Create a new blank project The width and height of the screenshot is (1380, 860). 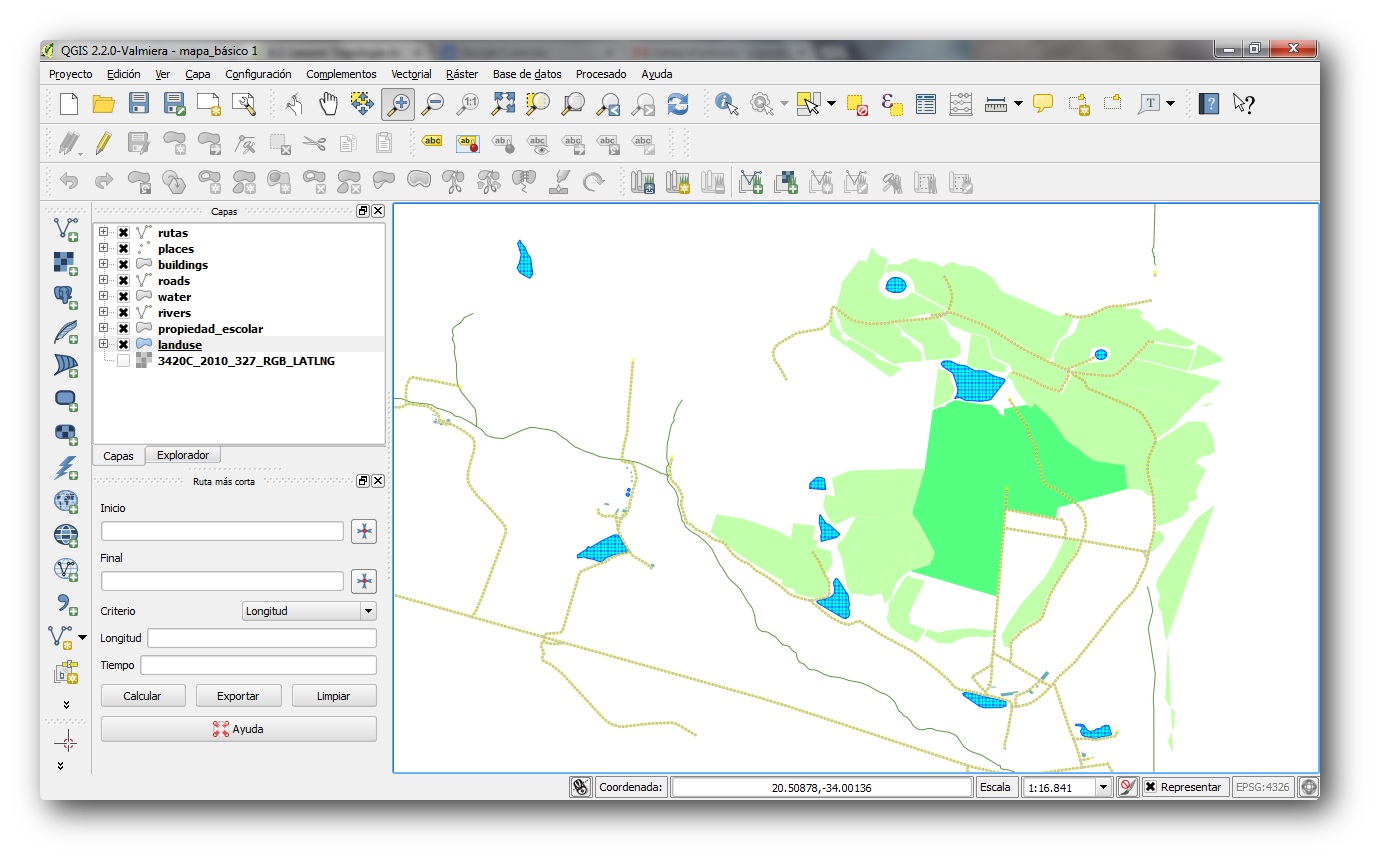(x=69, y=103)
